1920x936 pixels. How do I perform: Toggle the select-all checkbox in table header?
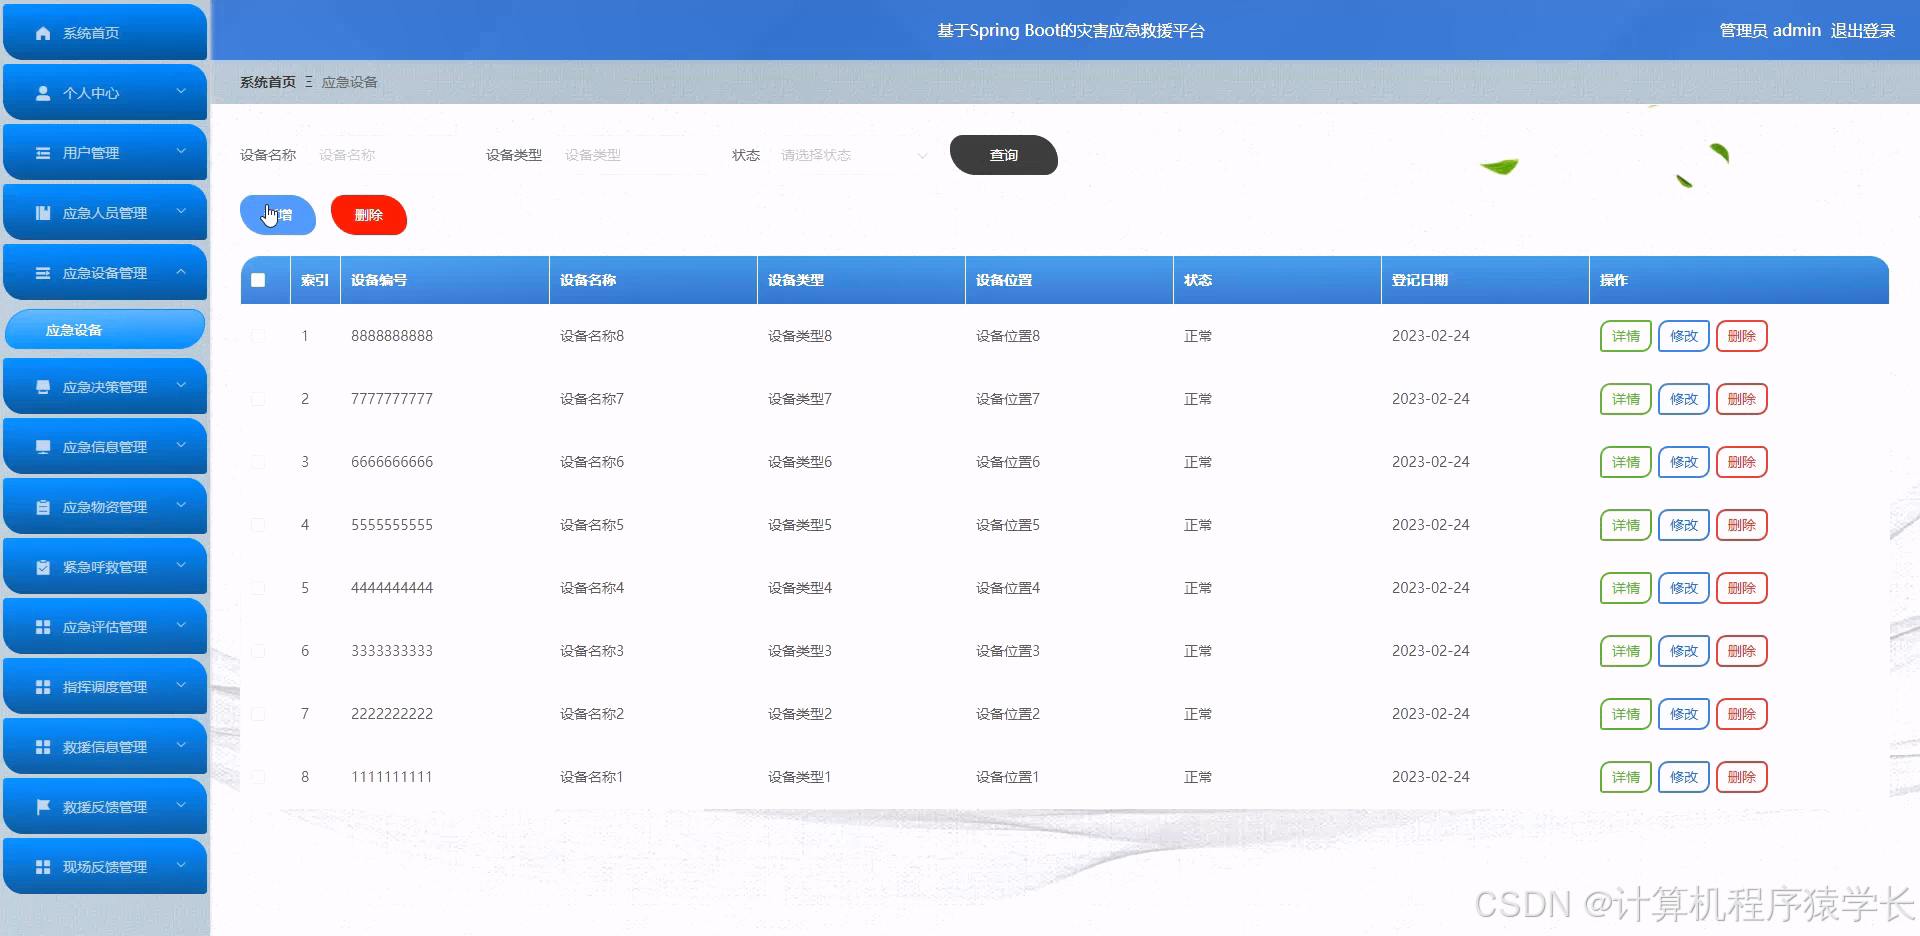click(x=258, y=280)
